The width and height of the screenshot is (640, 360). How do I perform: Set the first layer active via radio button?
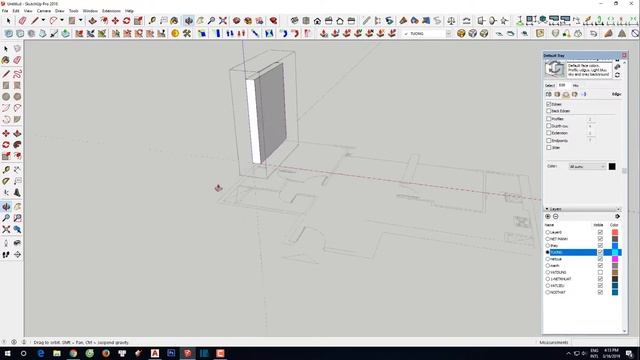pos(548,232)
